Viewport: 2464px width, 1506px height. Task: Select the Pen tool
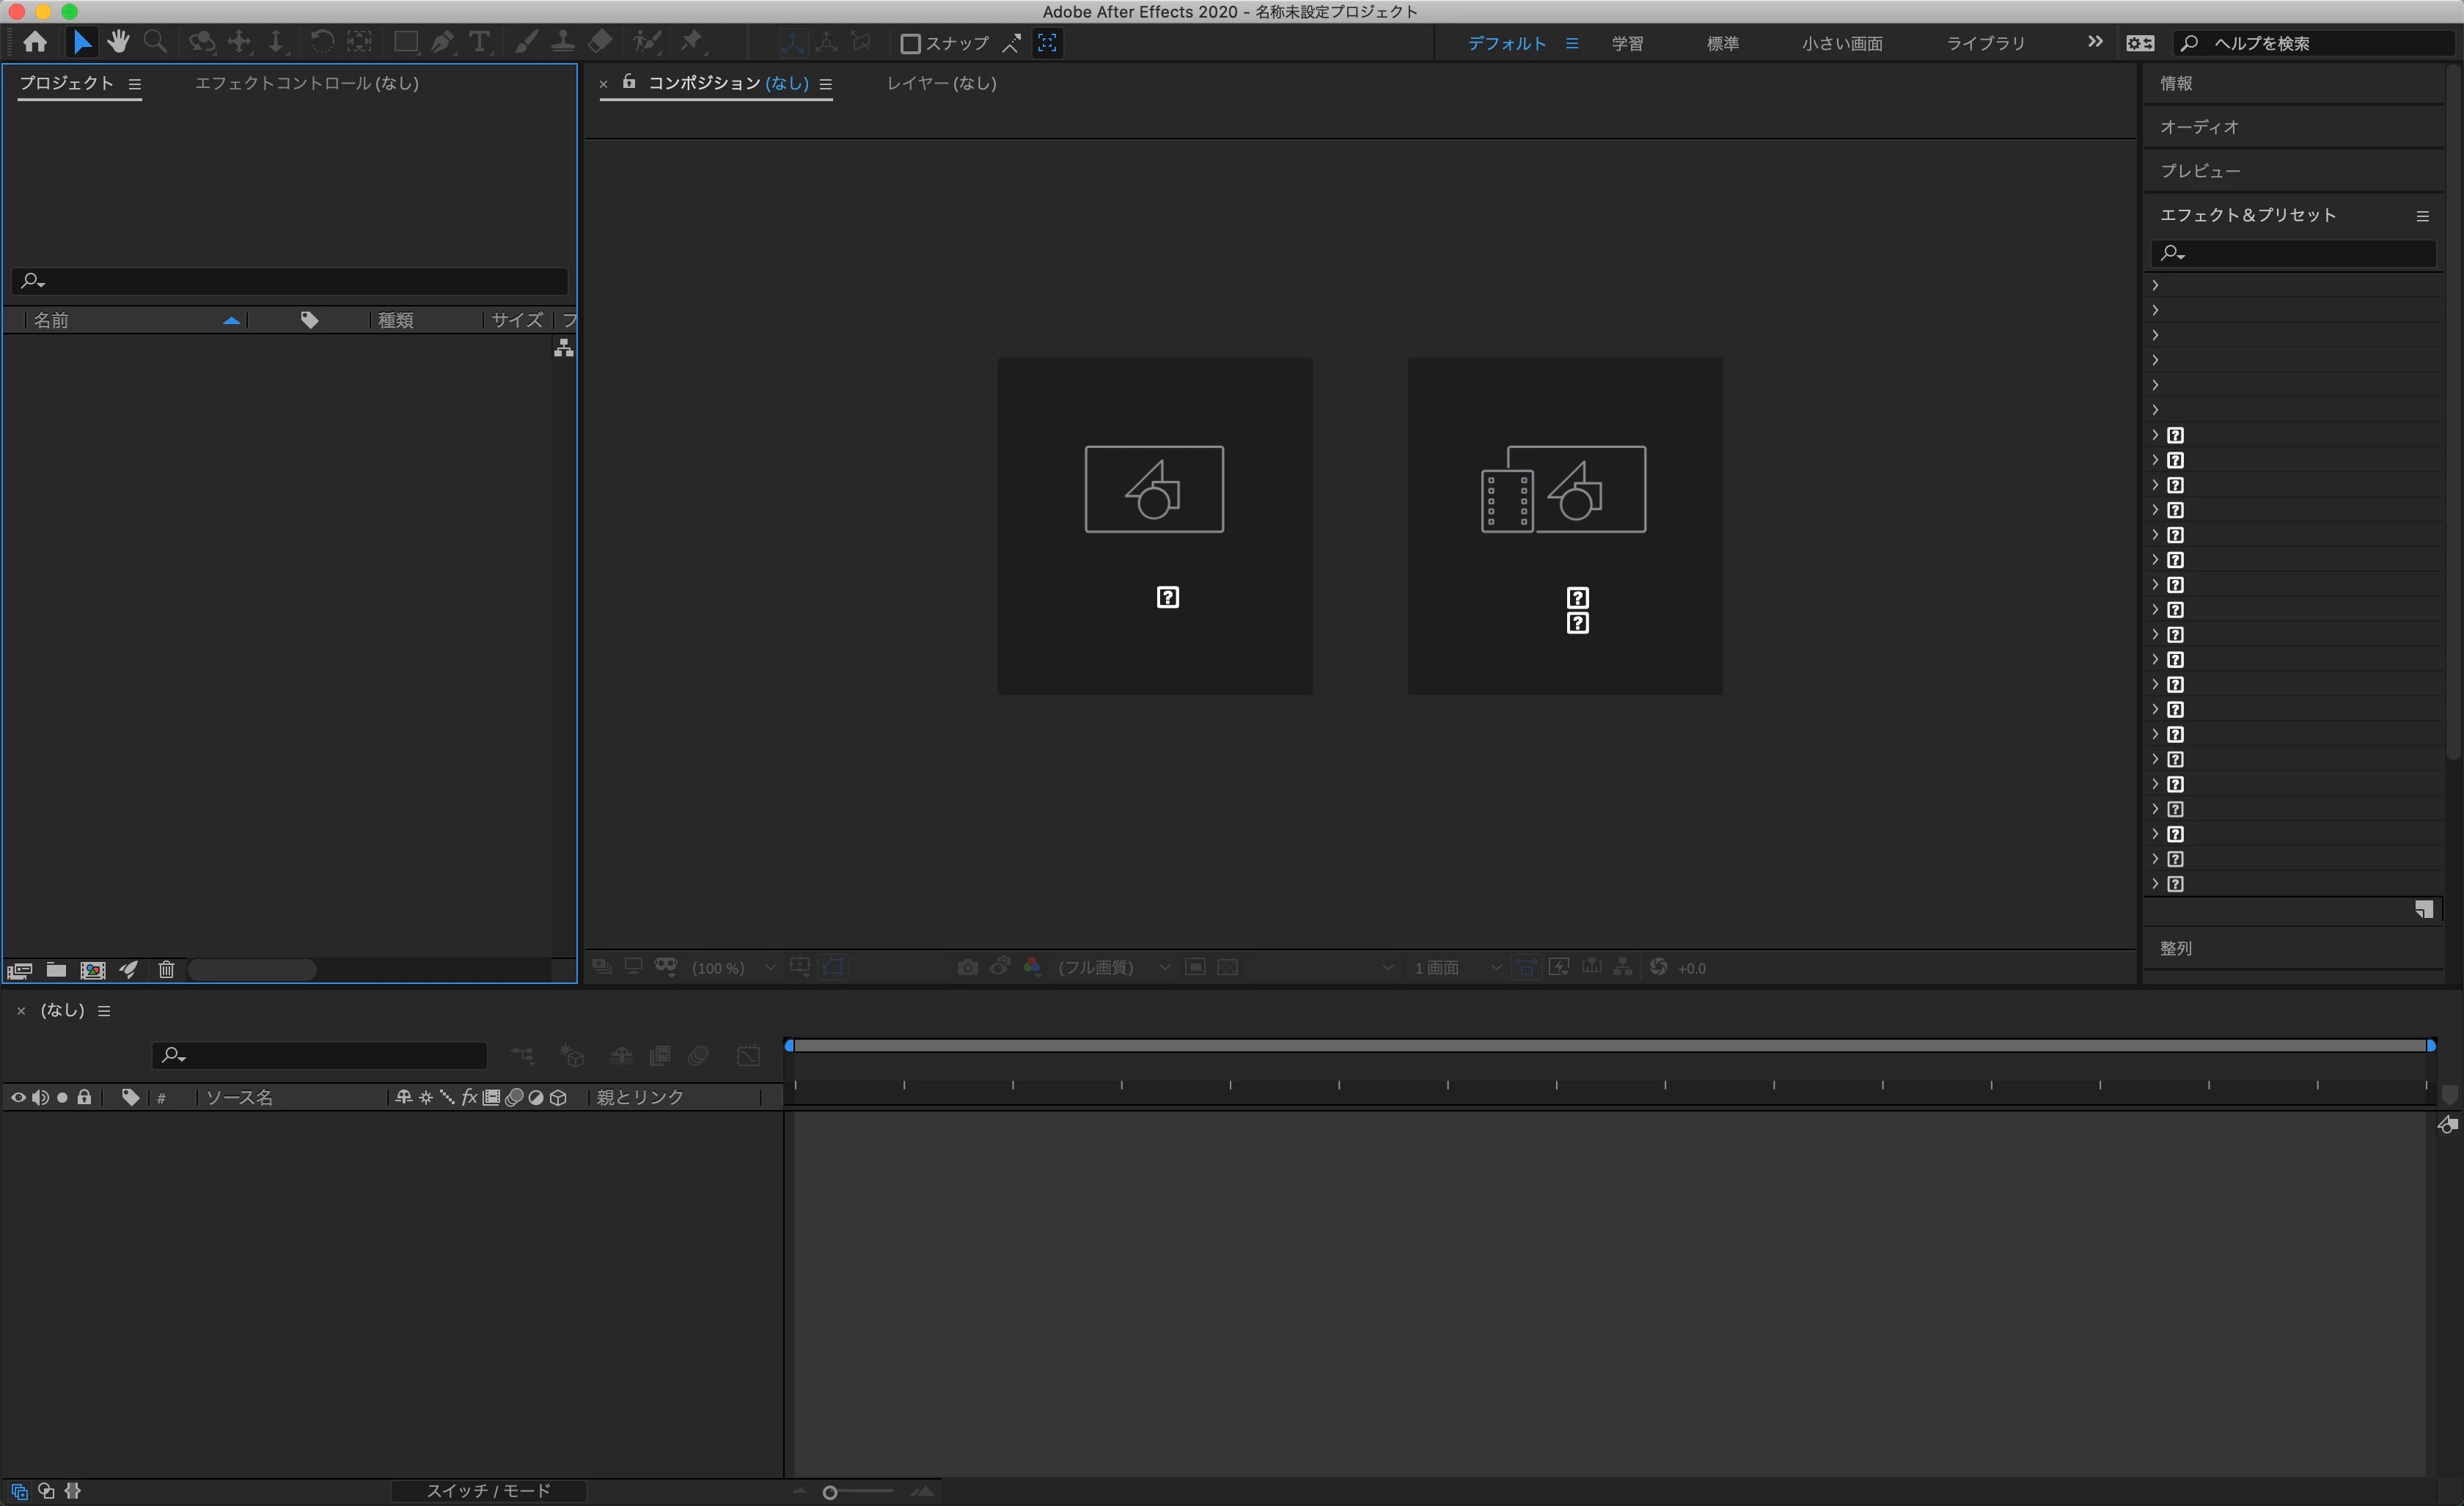tap(442, 42)
